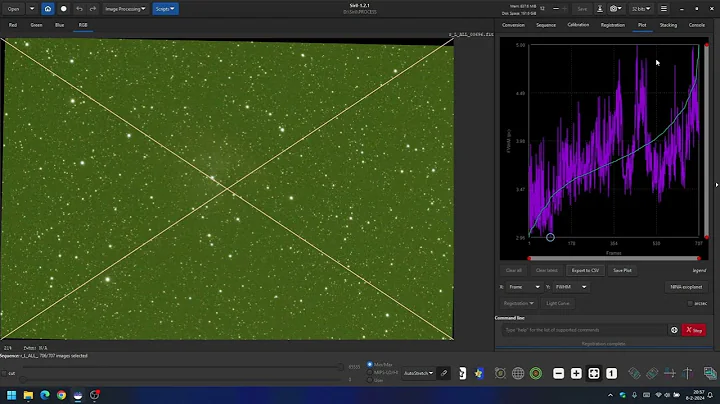Click the command line help crosshair icon
The image size is (720, 404).
pos(674,330)
